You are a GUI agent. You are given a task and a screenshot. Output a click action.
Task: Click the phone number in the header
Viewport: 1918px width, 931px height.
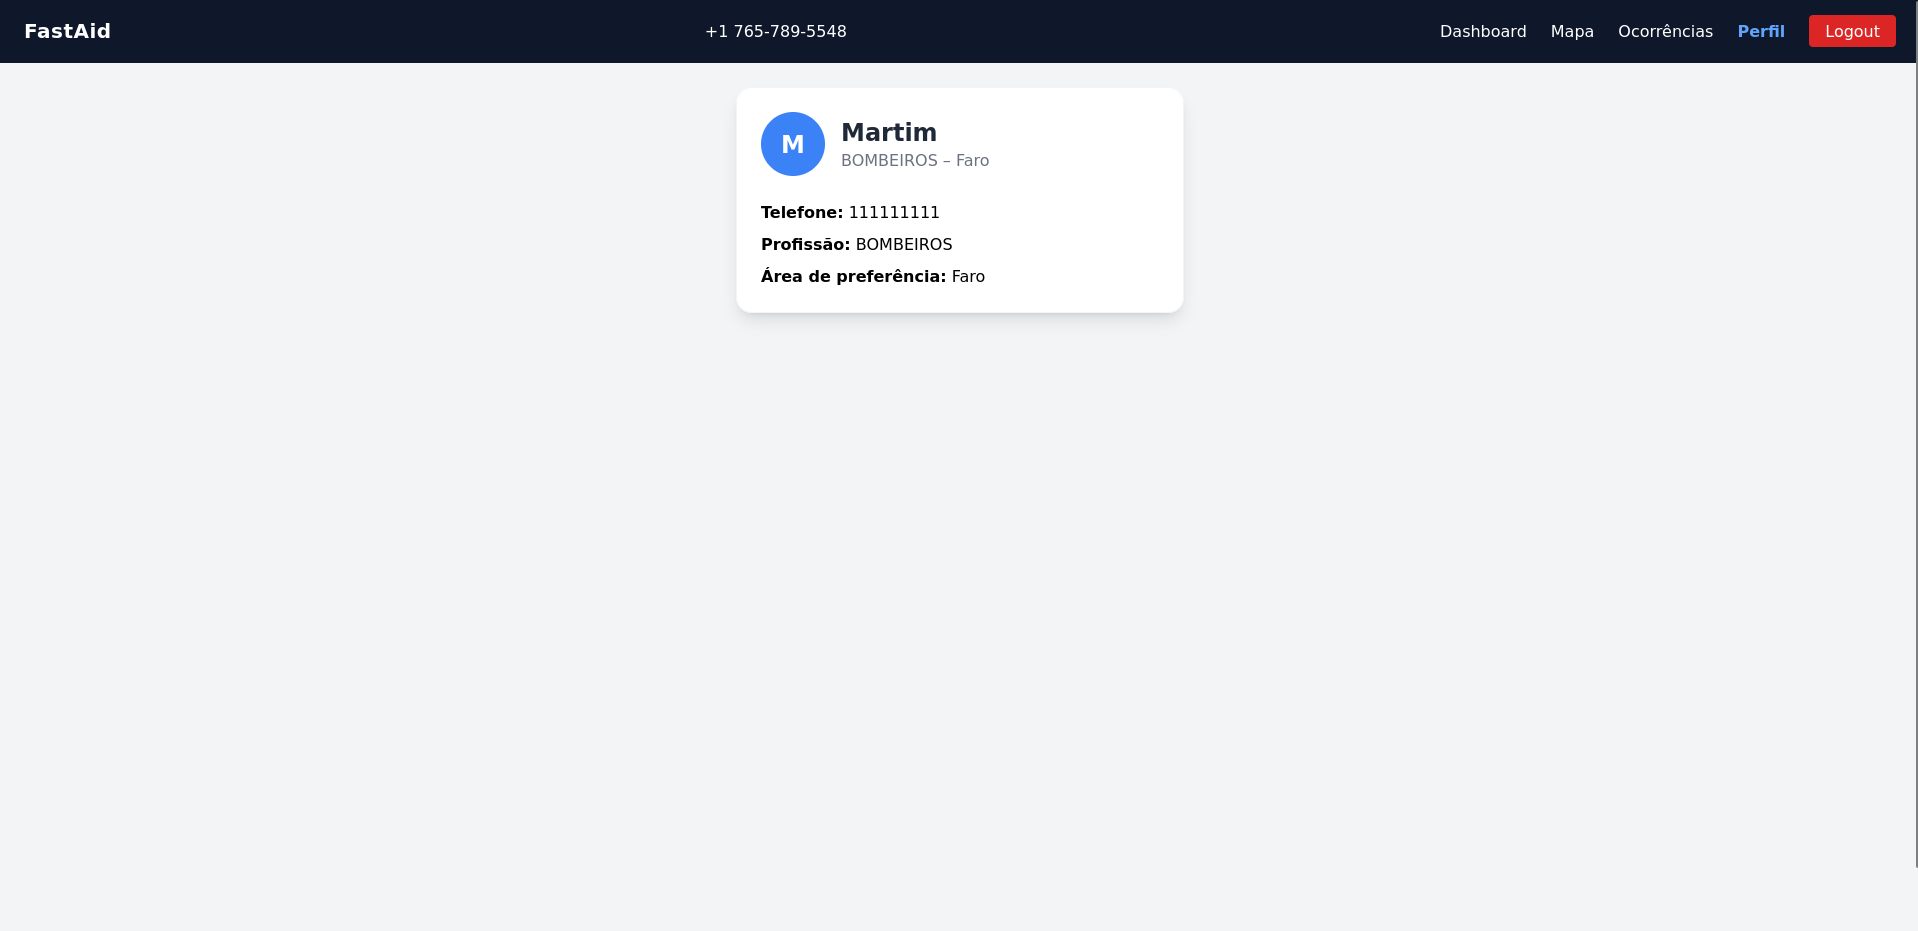(776, 31)
